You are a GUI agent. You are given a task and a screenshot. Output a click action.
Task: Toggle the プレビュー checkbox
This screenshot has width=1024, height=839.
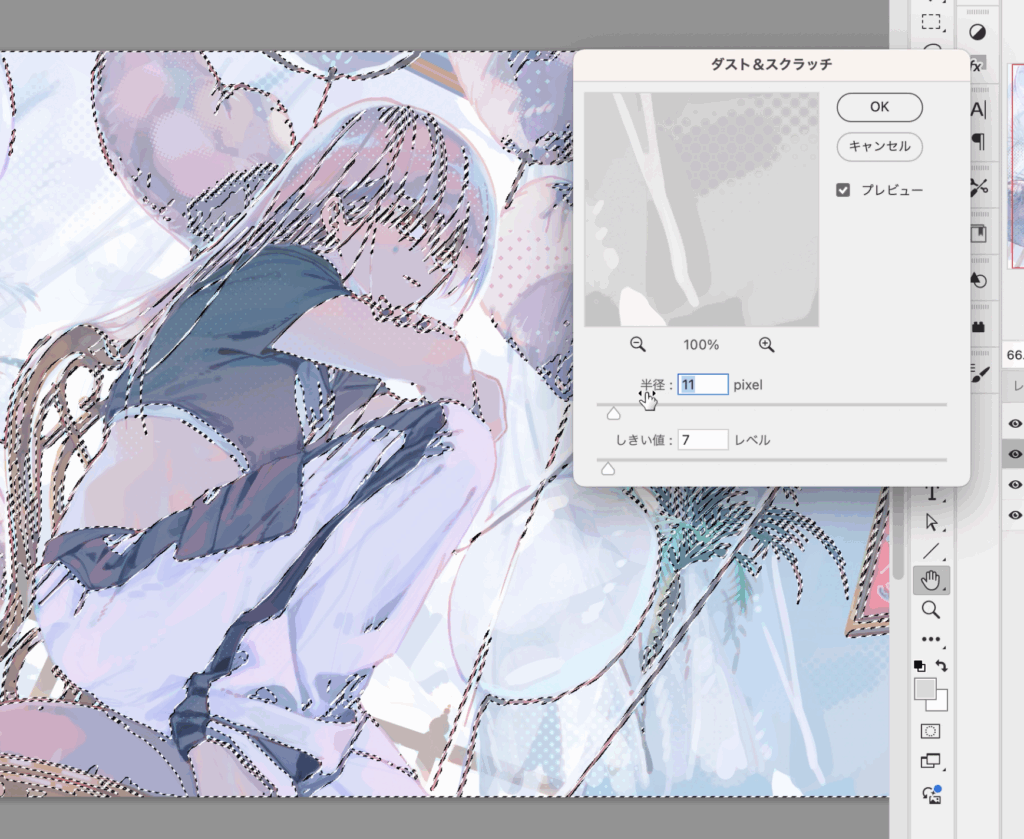(x=843, y=190)
